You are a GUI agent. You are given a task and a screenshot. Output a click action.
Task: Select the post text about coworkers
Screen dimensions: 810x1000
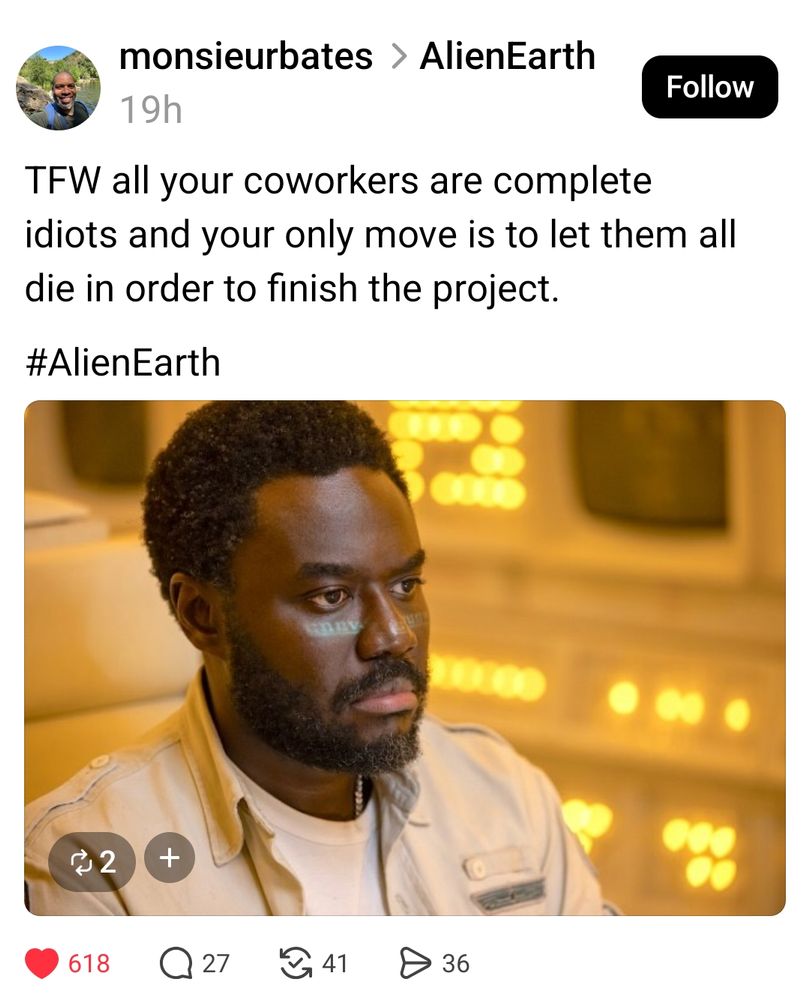(x=381, y=235)
